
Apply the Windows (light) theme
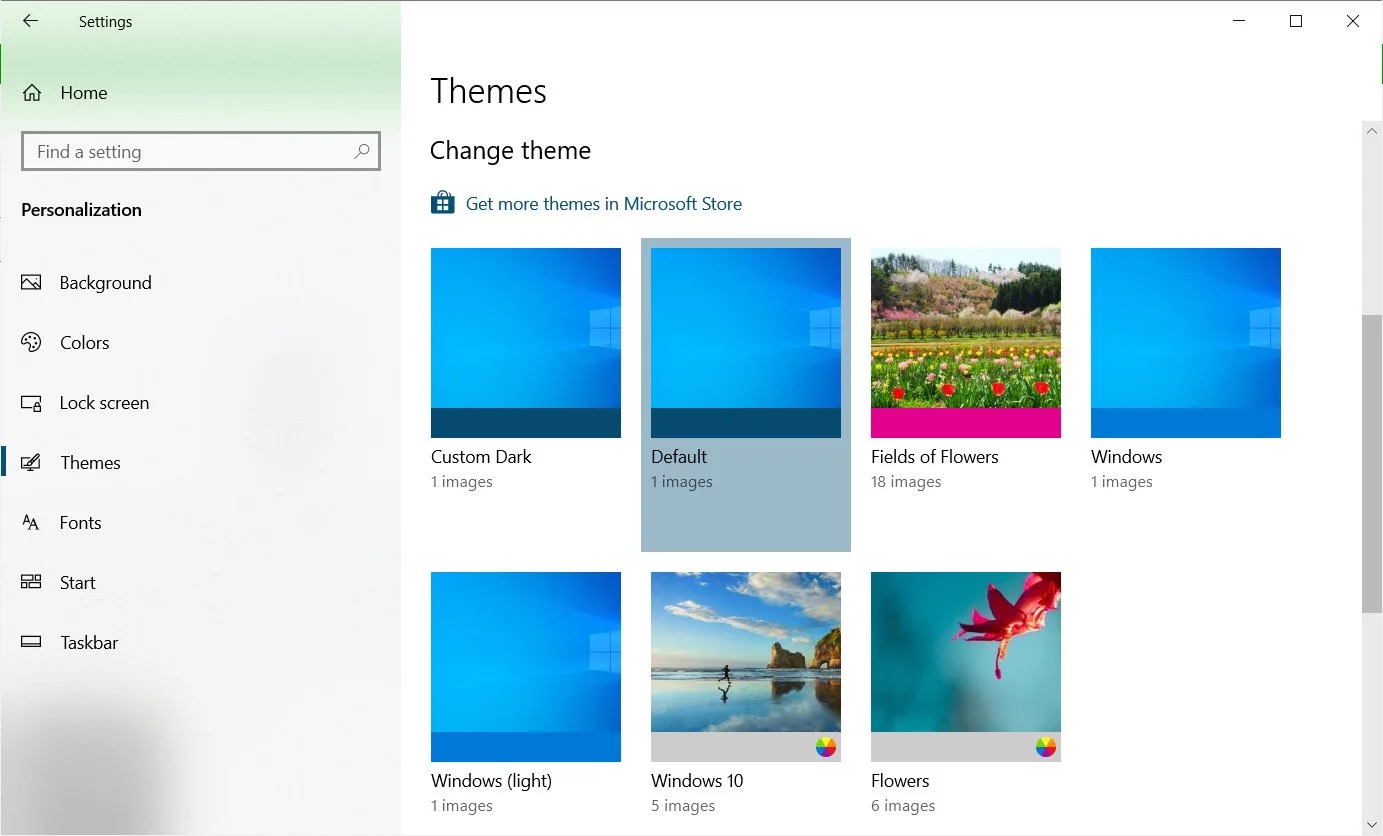point(526,667)
